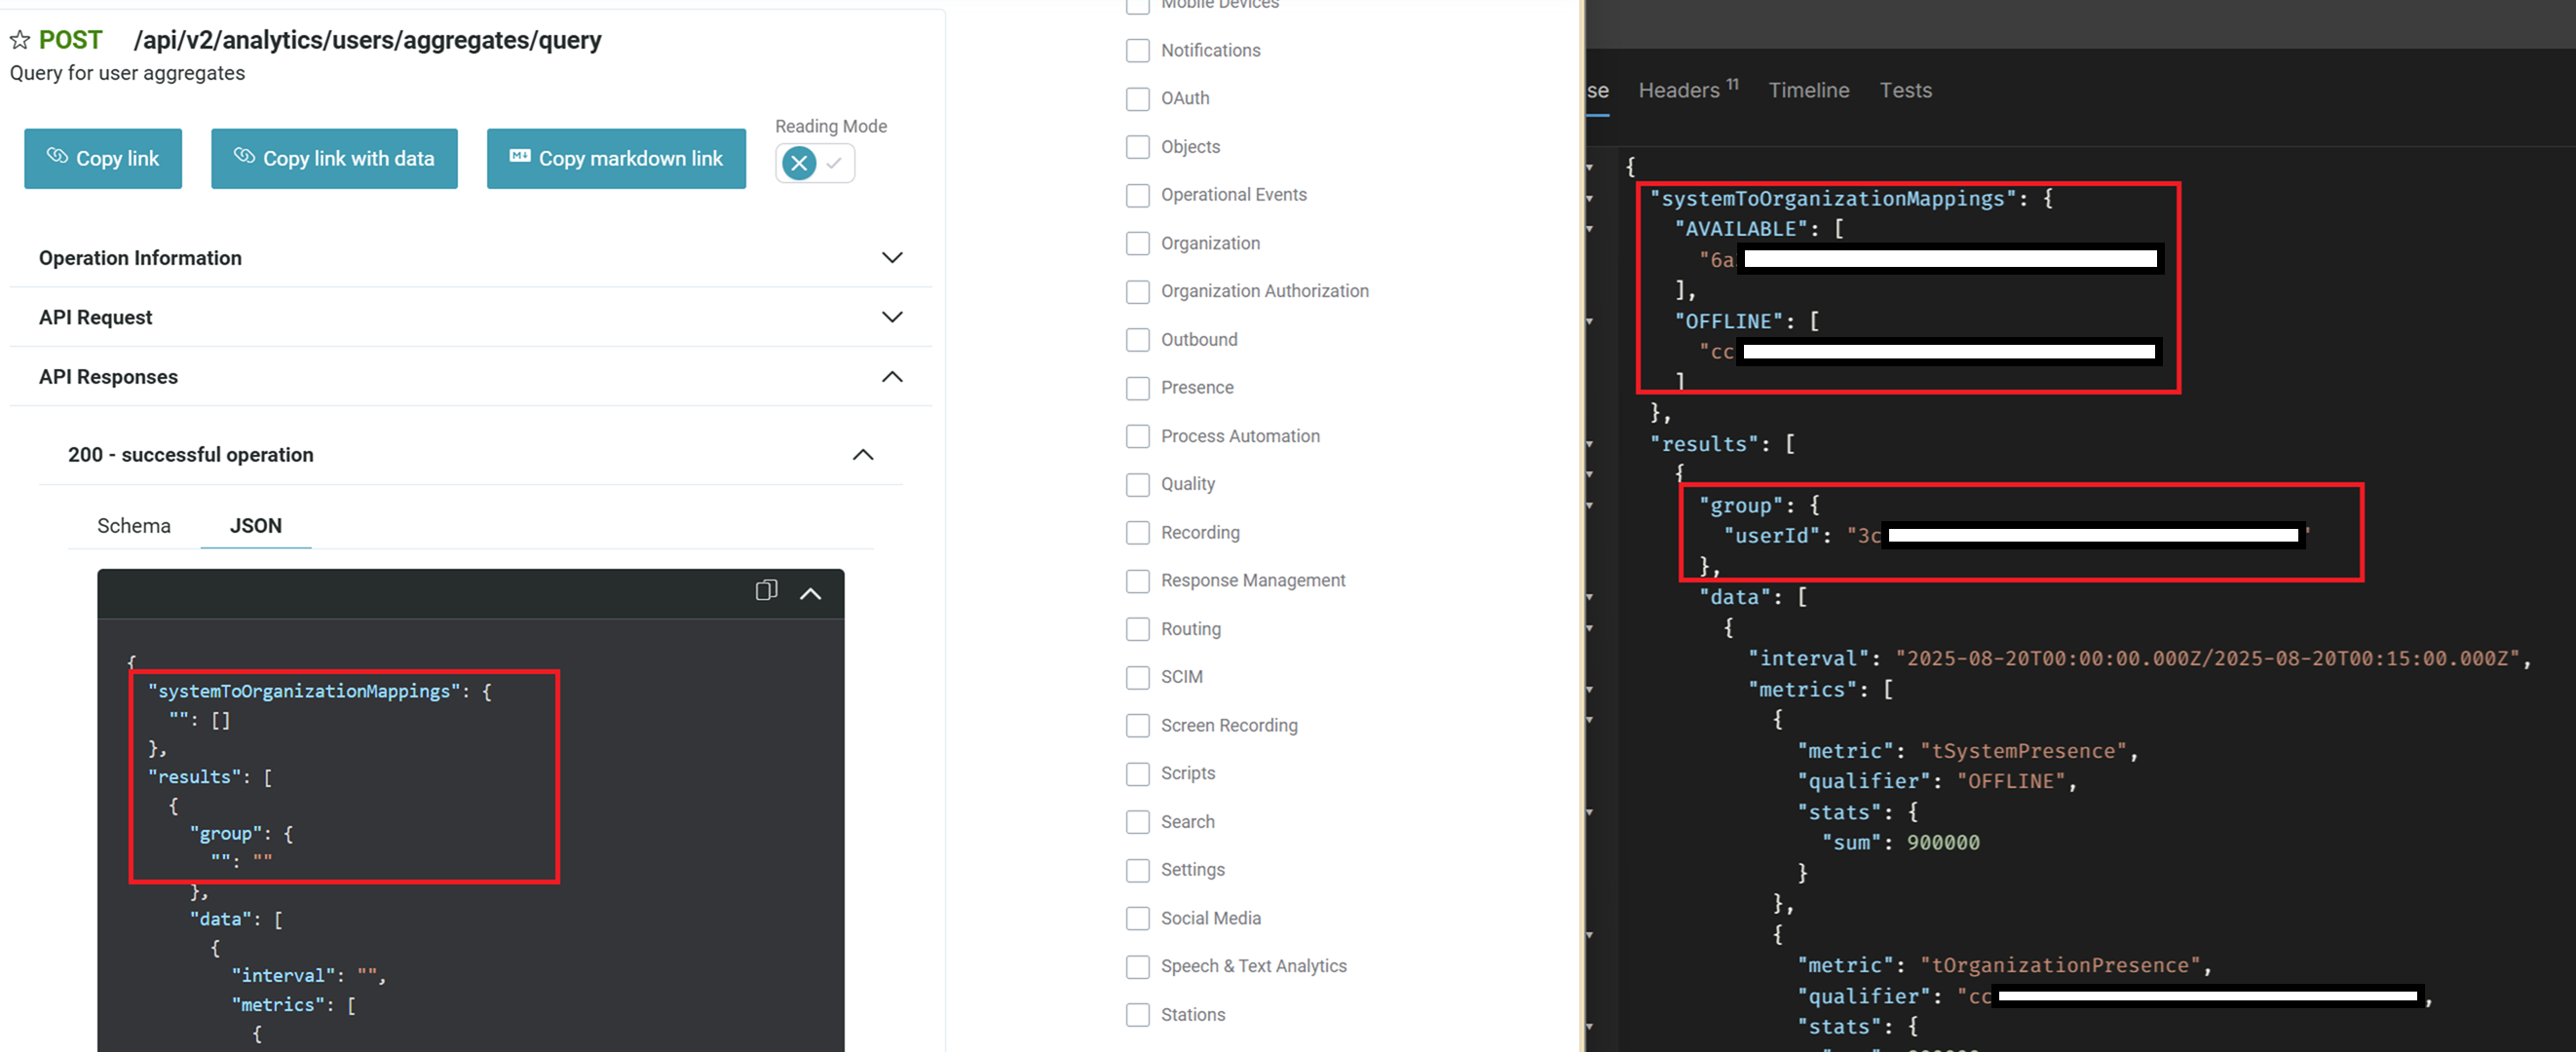The image size is (2576, 1052).
Task: Switch to the Schema tab
Action: click(133, 526)
